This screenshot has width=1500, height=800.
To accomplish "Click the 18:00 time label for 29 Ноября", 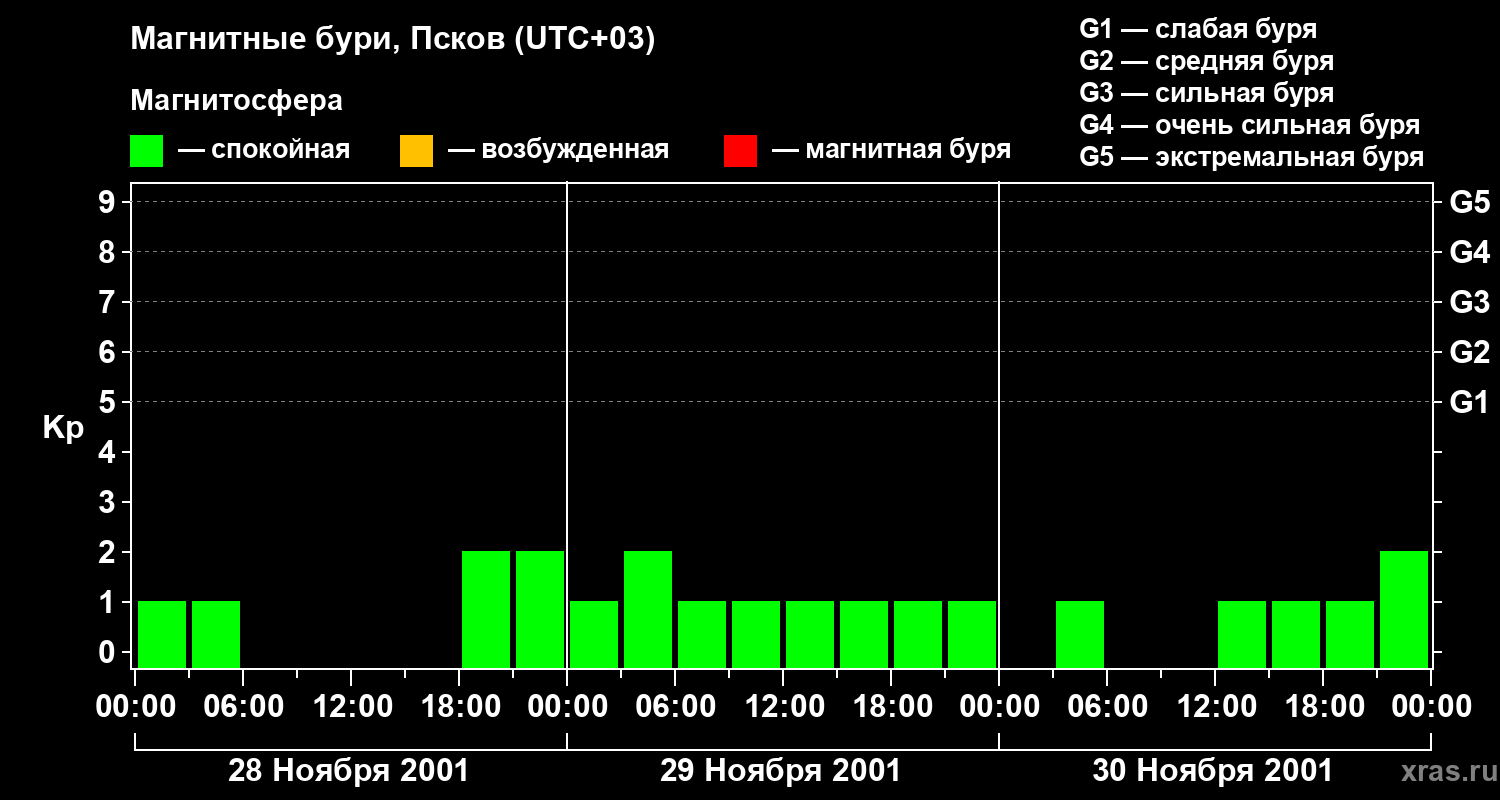I will (x=891, y=707).
